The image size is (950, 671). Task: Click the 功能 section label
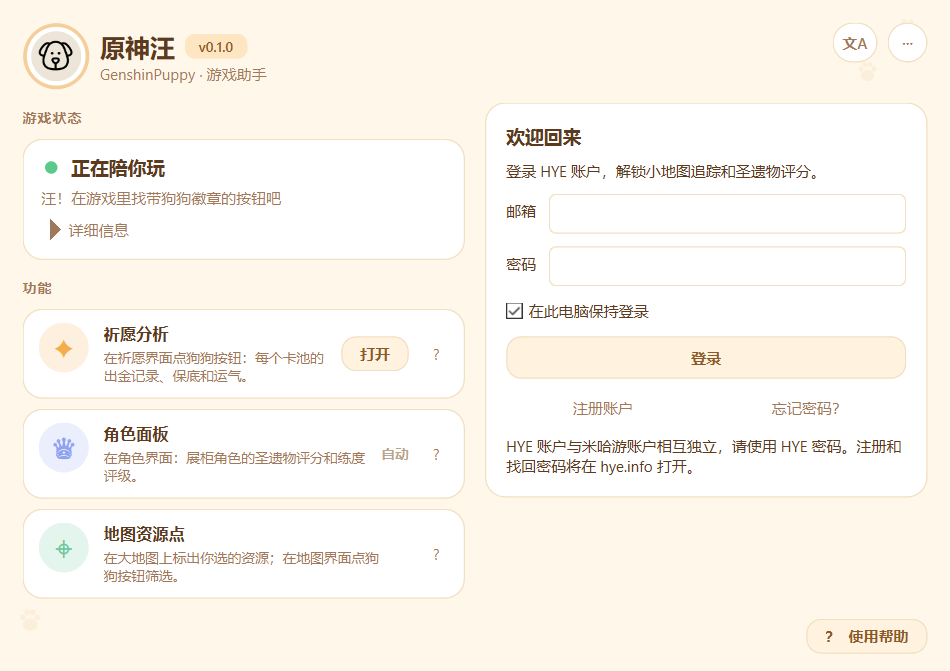pyautogui.click(x=37, y=288)
